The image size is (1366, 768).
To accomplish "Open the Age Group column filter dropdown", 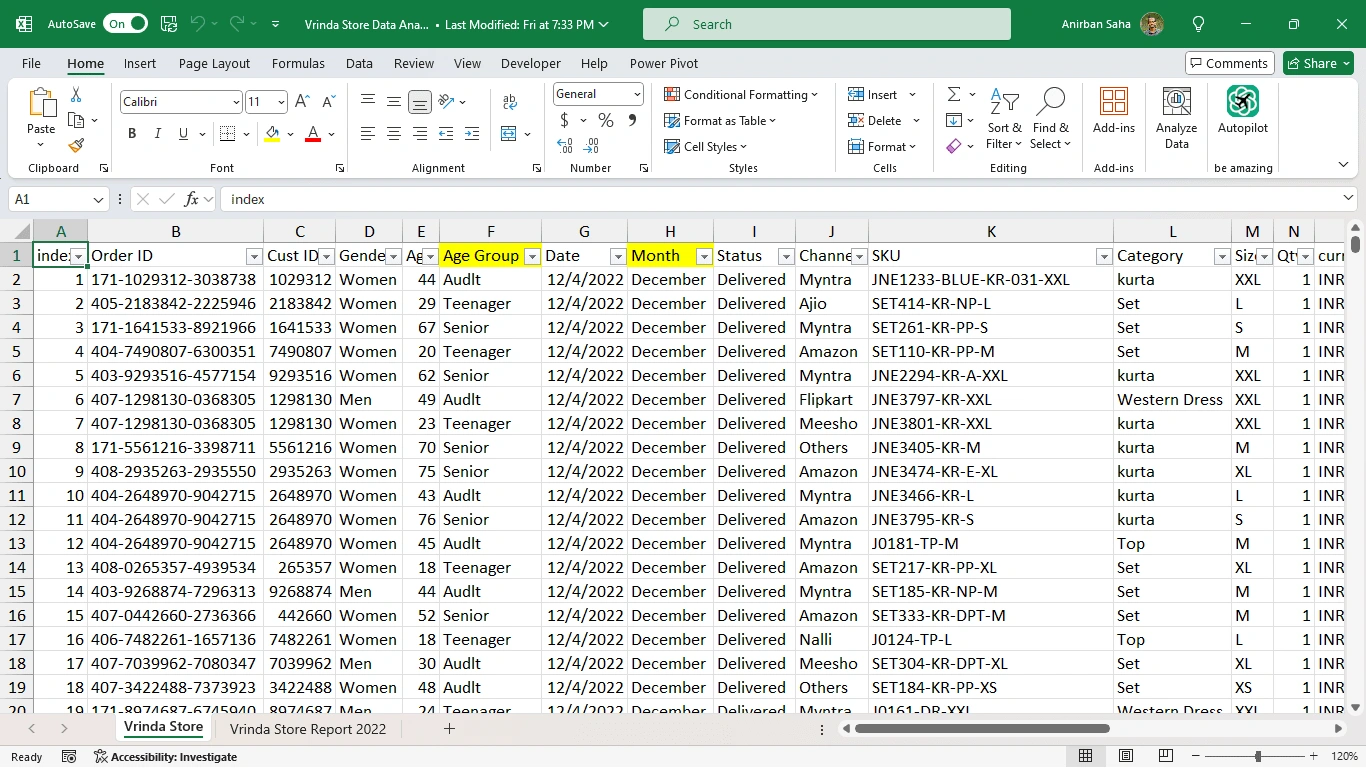I will point(532,257).
